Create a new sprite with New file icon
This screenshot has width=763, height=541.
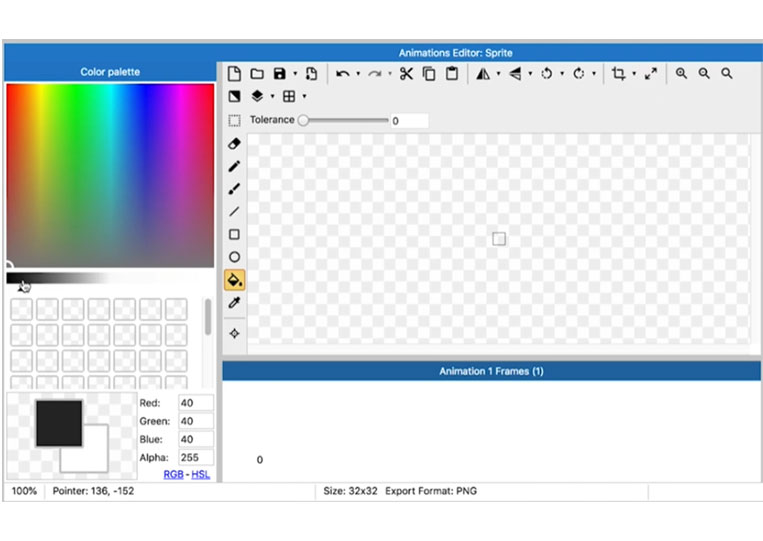click(x=234, y=73)
